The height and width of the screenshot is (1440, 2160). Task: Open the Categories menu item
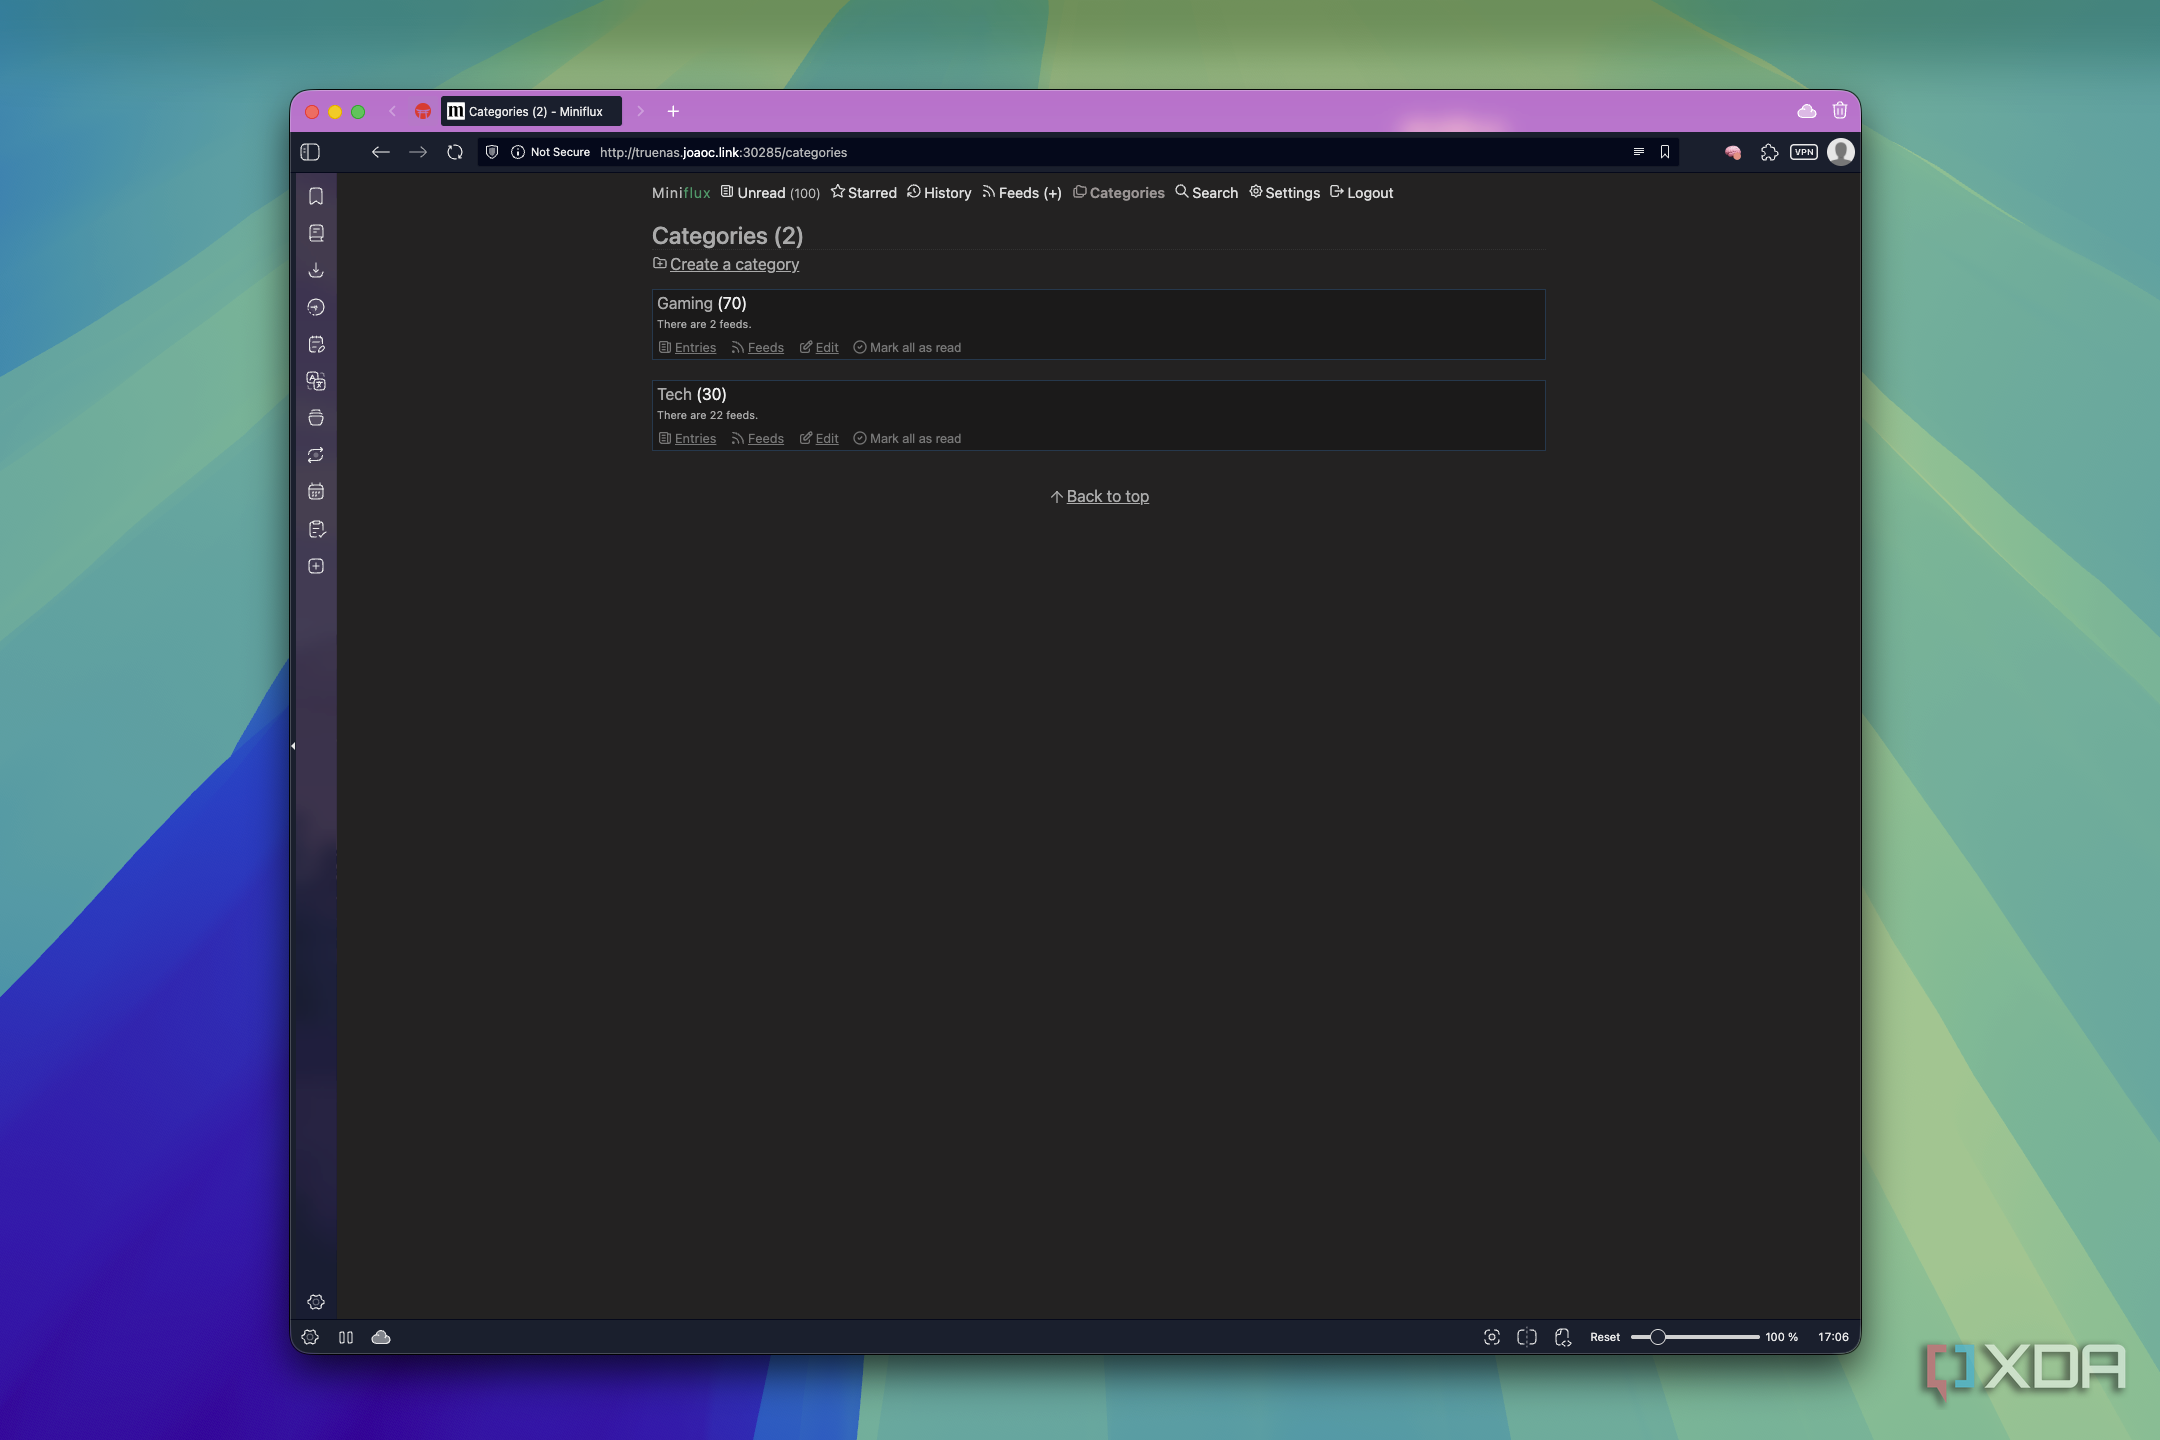(x=1119, y=193)
